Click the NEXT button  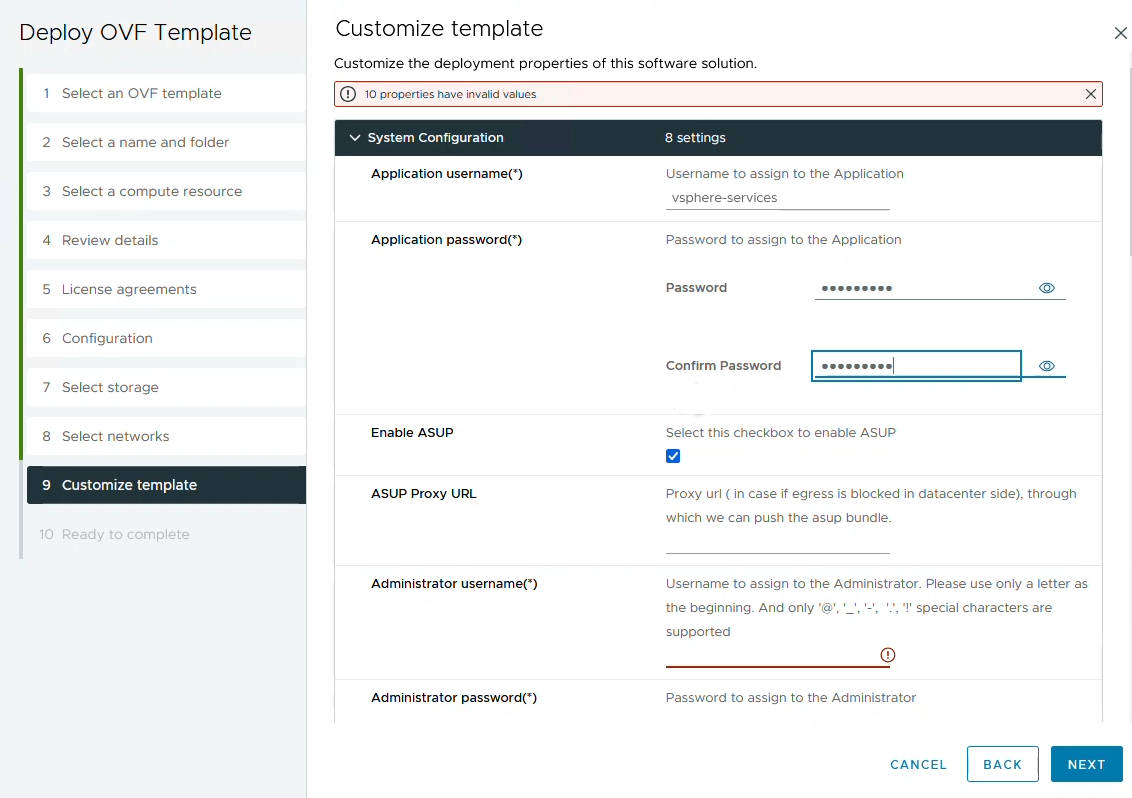1086,764
